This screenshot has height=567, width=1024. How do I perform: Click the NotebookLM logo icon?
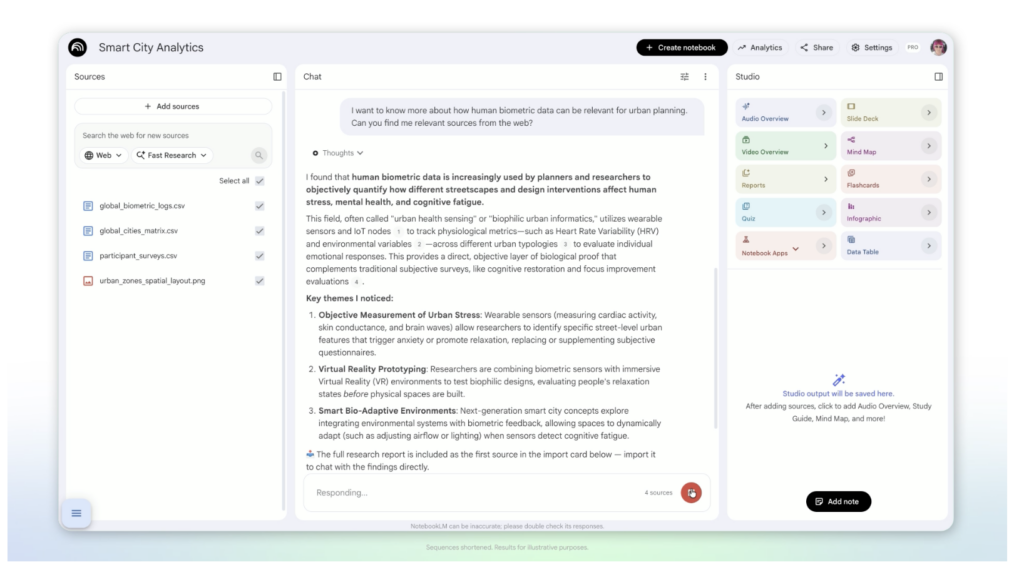tap(78, 47)
